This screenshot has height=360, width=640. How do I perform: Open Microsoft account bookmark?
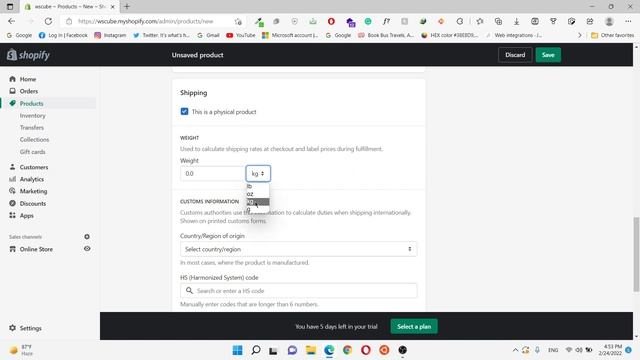(x=290, y=36)
